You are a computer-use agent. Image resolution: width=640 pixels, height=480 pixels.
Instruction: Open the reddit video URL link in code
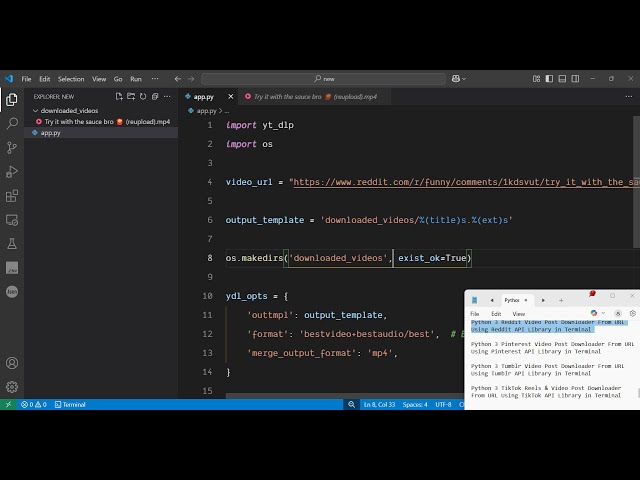coord(466,182)
